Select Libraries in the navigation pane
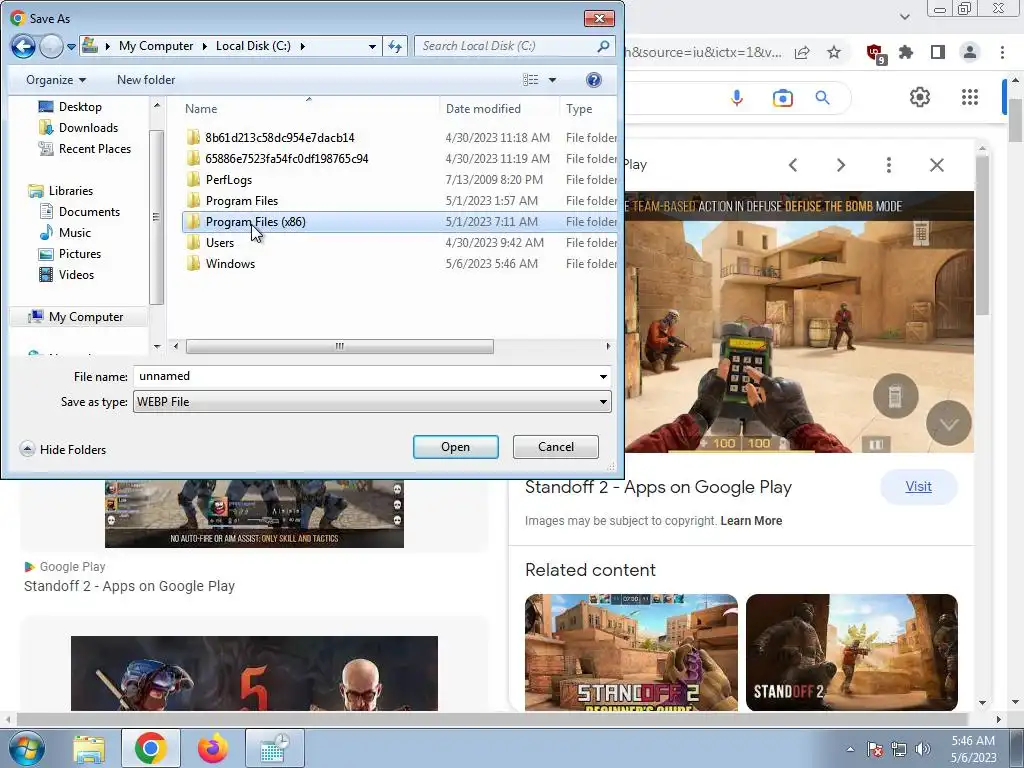The height and width of the screenshot is (768, 1024). (x=71, y=191)
